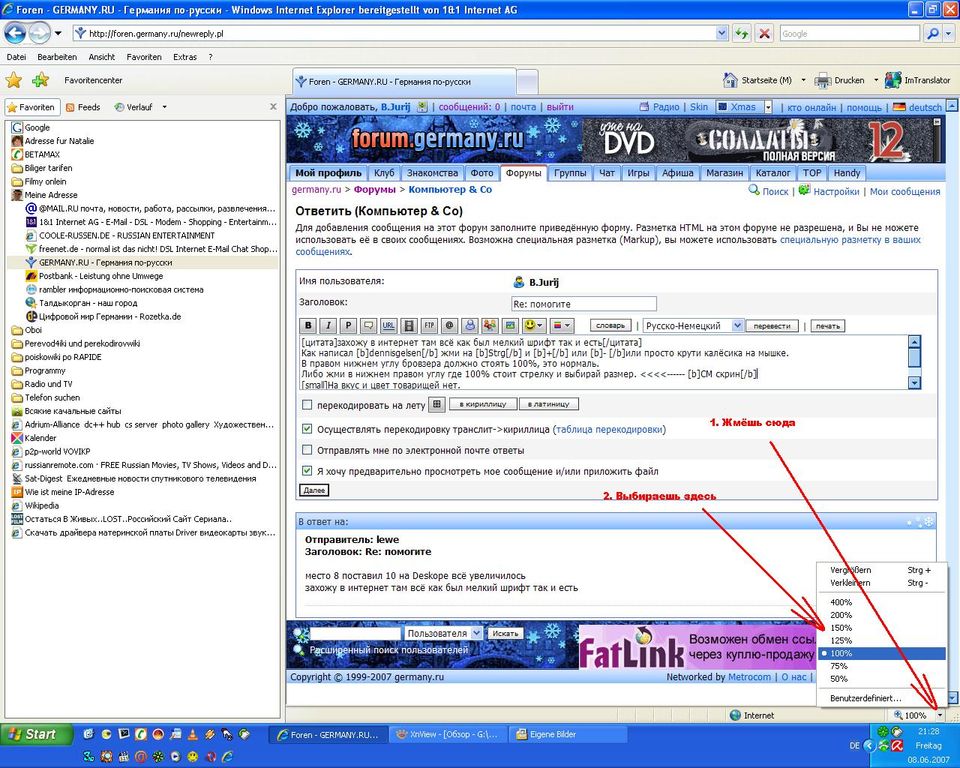Insert a quote using the speech bubble icon
Screen dimensions: 960x768
[369, 326]
